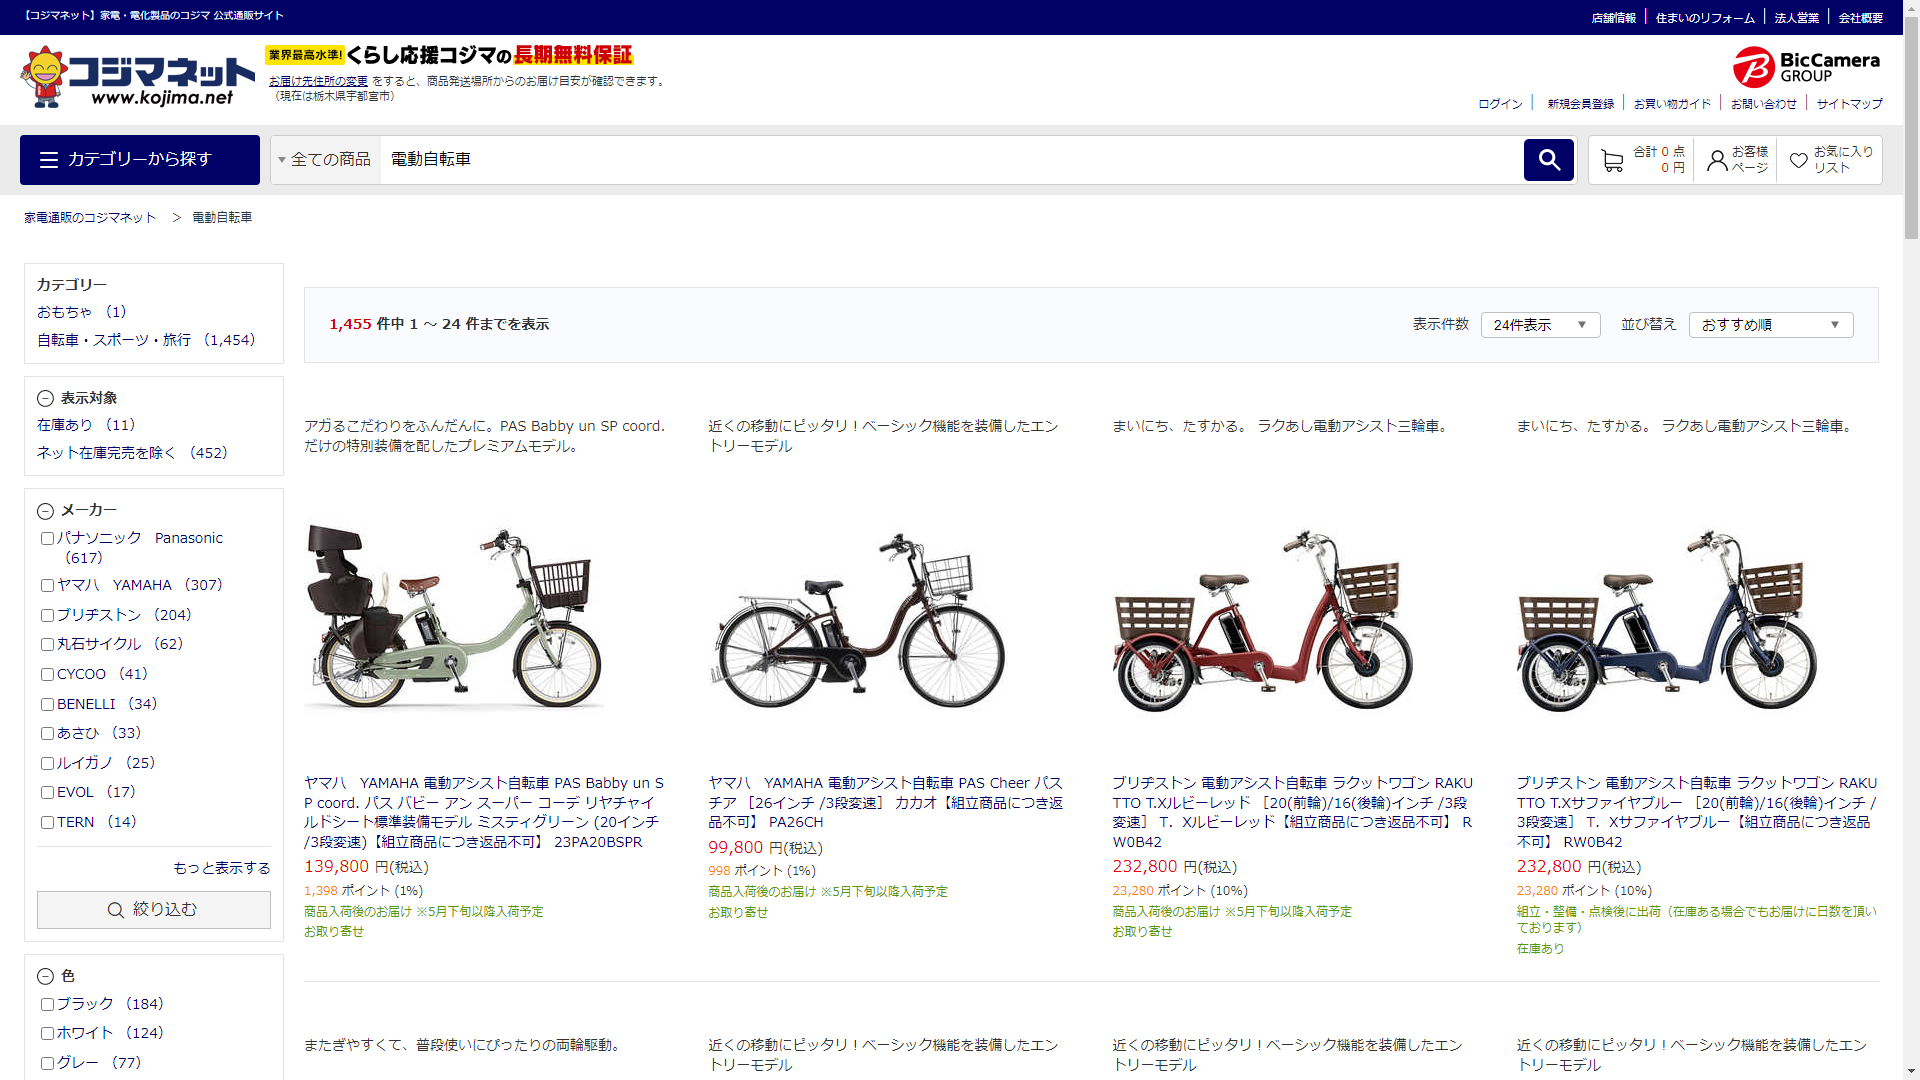Screen dimensions: 1920x1080
Task: Open the 24件表示 display count dropdown
Action: tap(1540, 325)
